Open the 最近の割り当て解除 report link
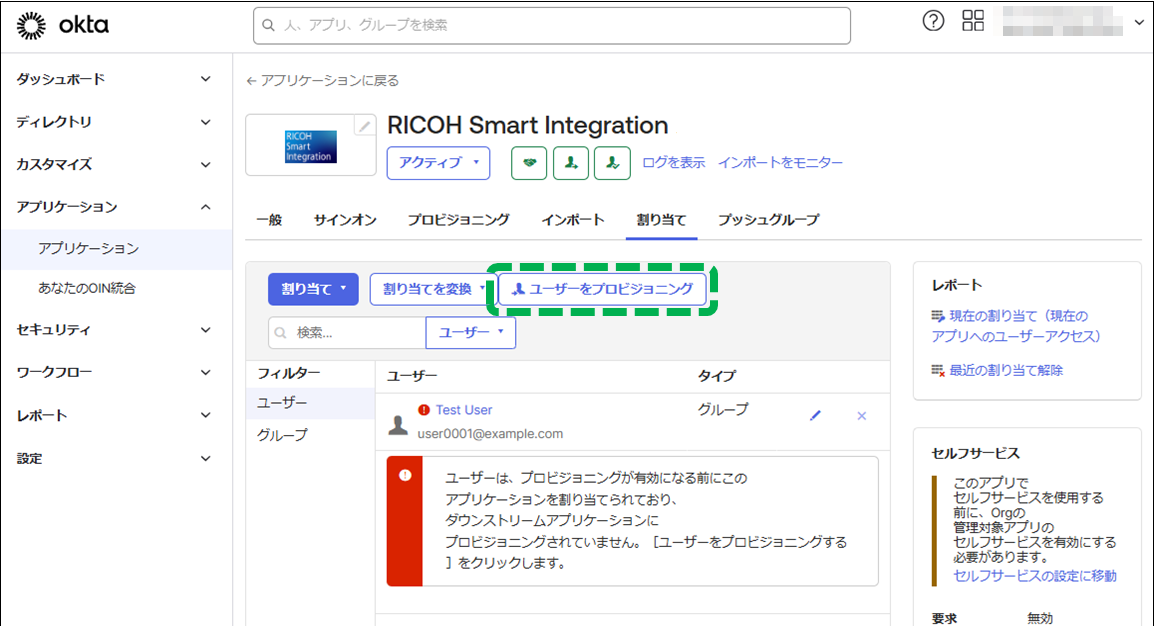The height and width of the screenshot is (626, 1154). 1006,370
